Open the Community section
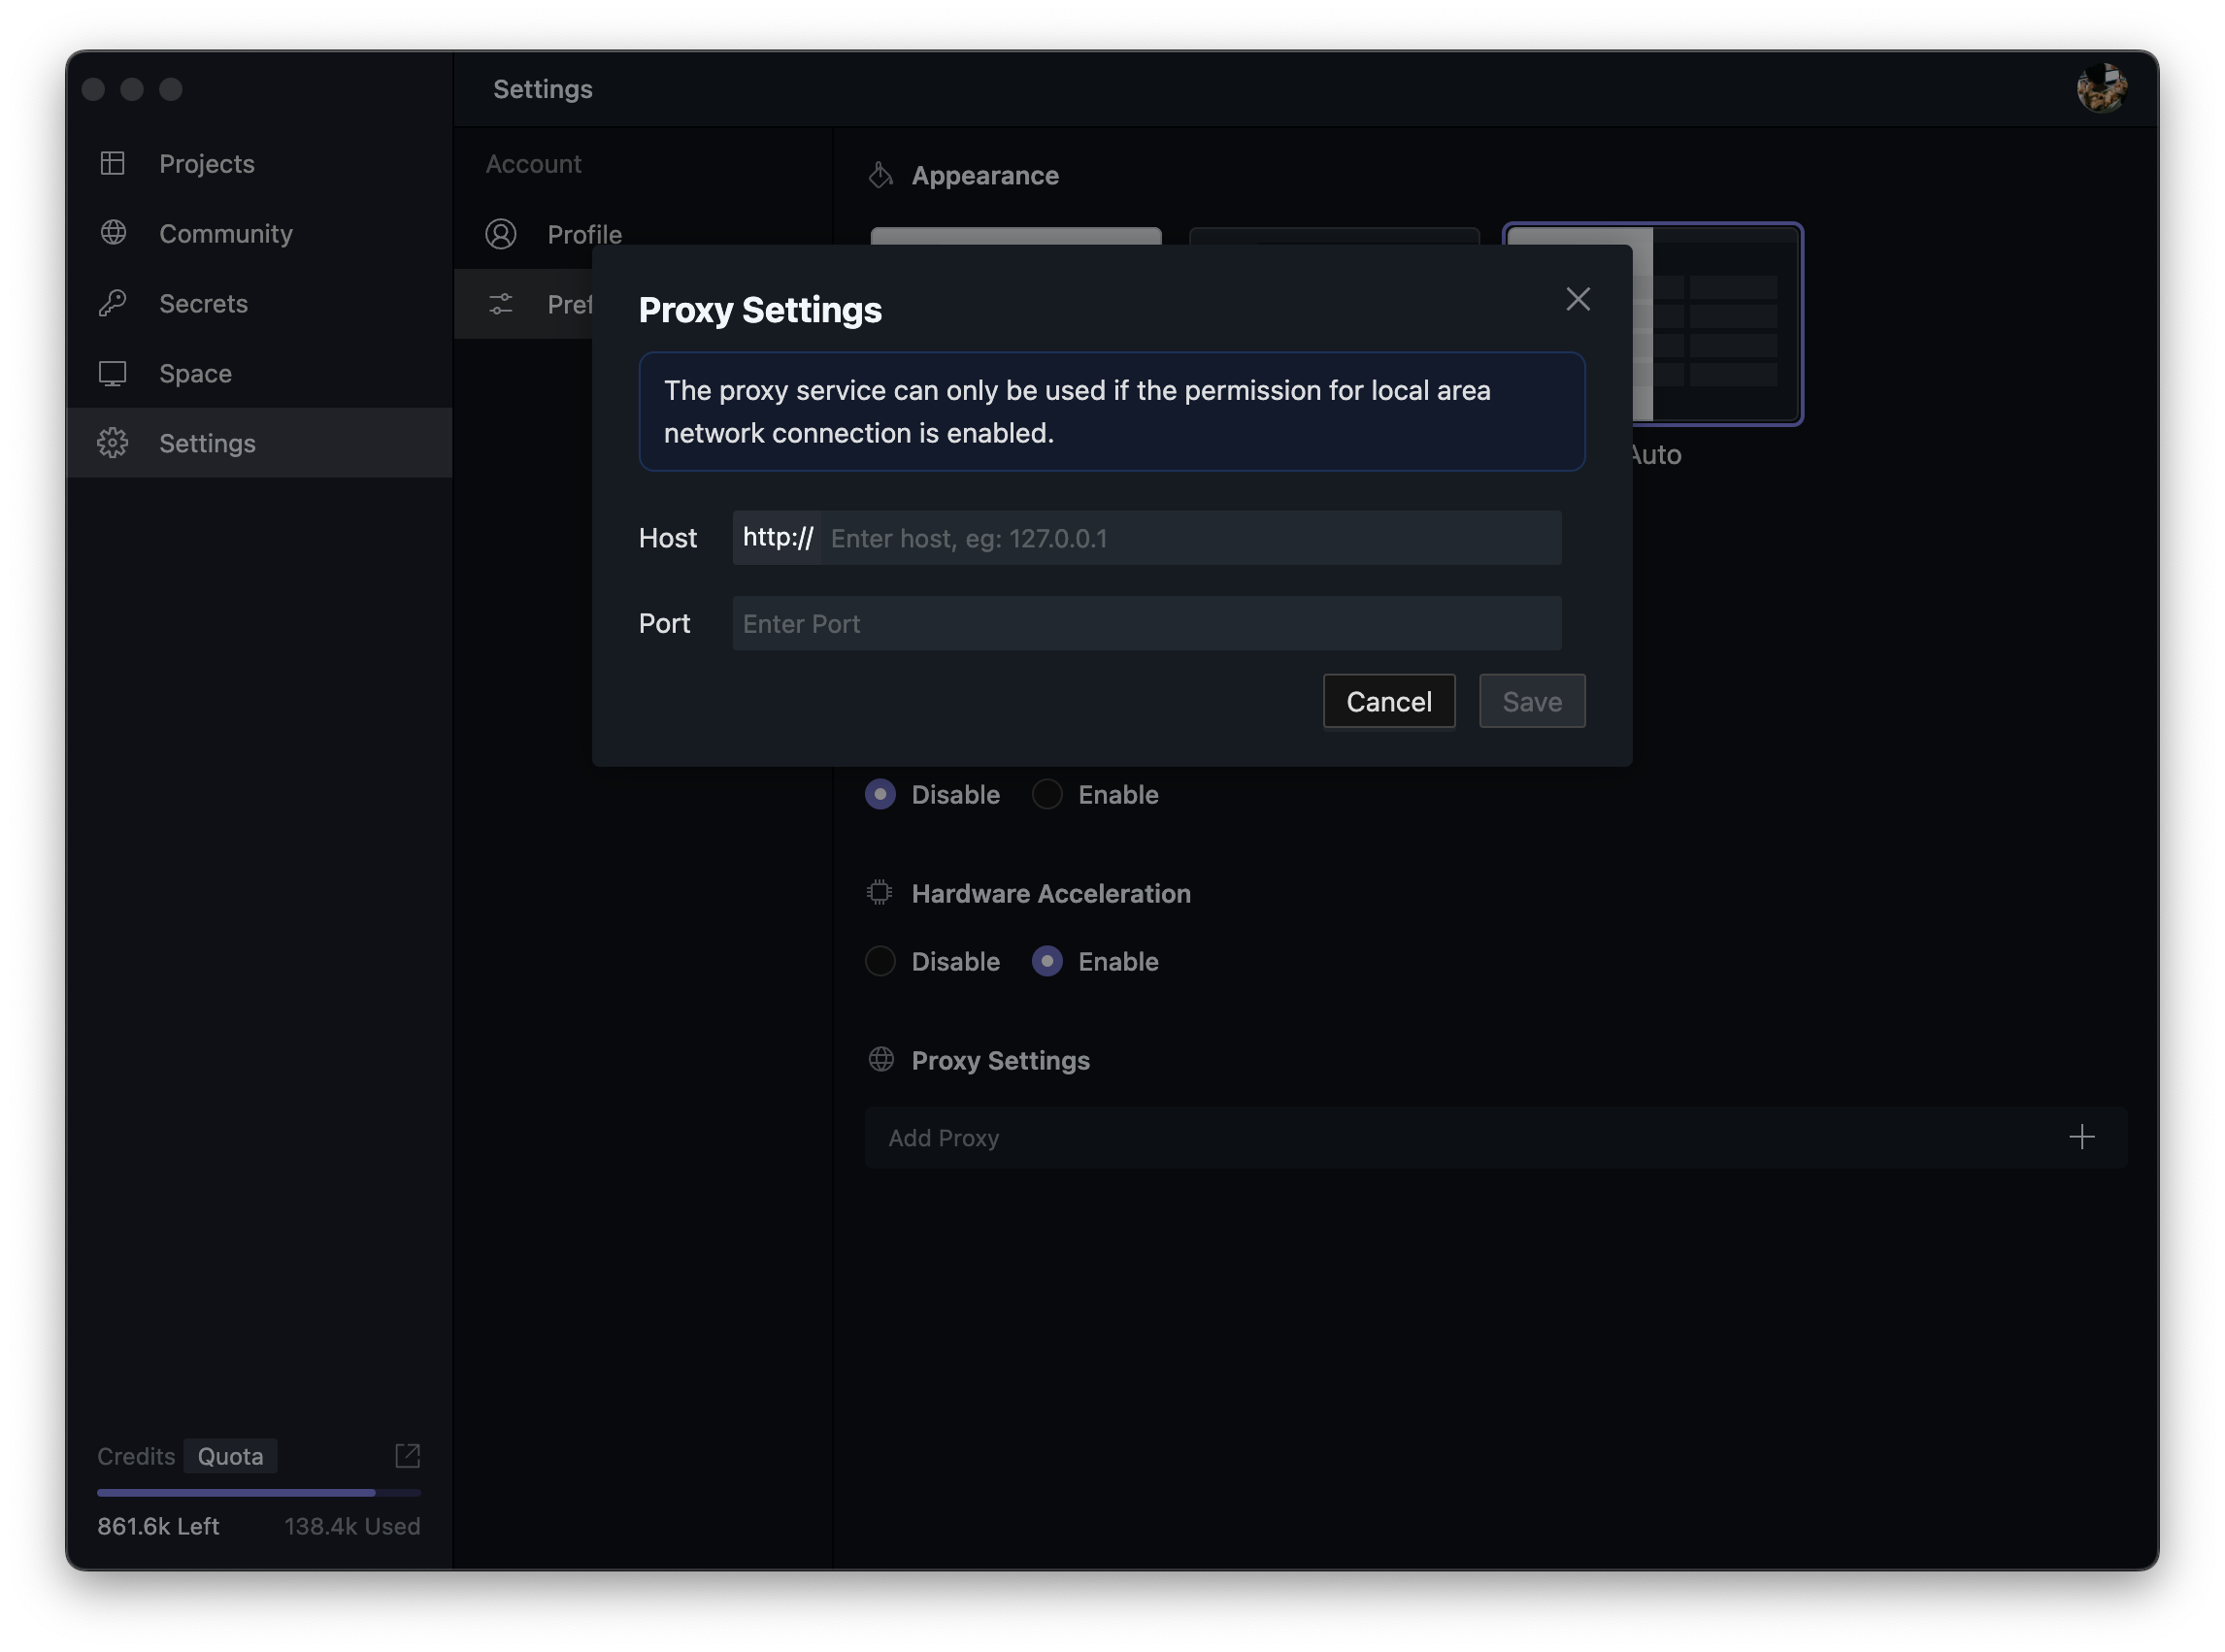Viewport: 2225px width, 1652px height. tap(226, 233)
